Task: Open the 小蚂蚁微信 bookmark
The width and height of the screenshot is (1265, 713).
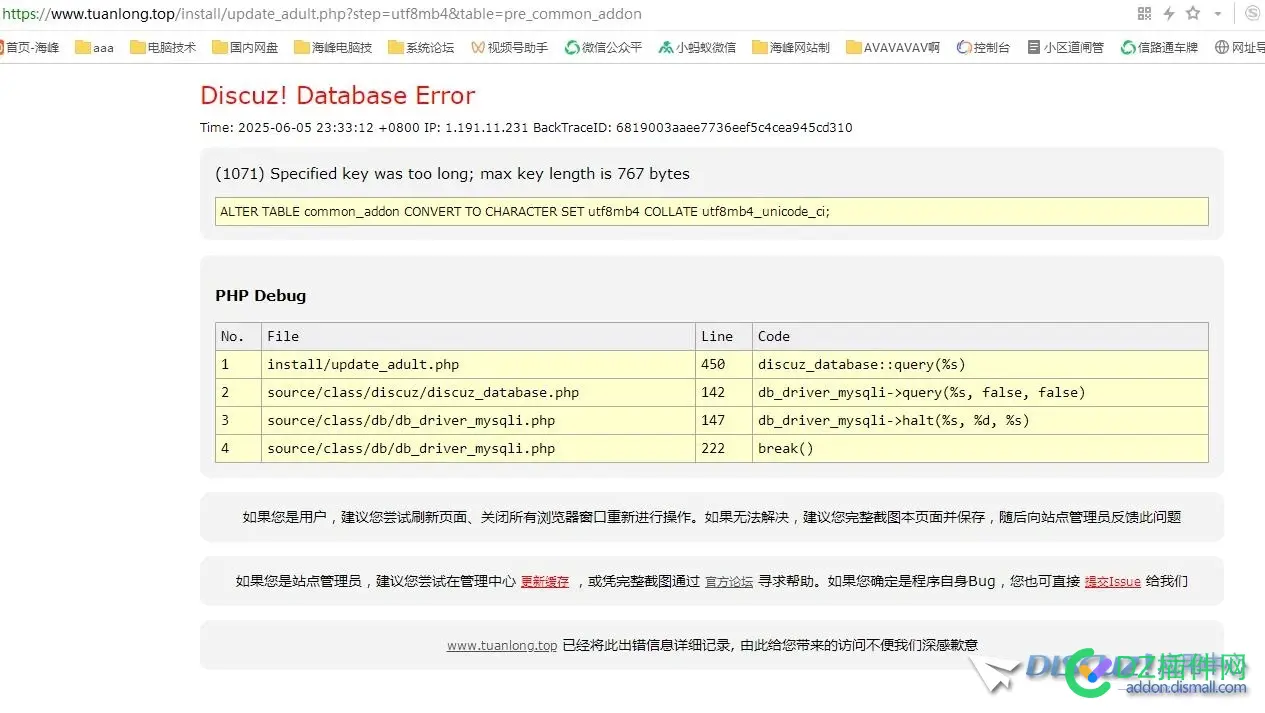Action: (x=697, y=47)
